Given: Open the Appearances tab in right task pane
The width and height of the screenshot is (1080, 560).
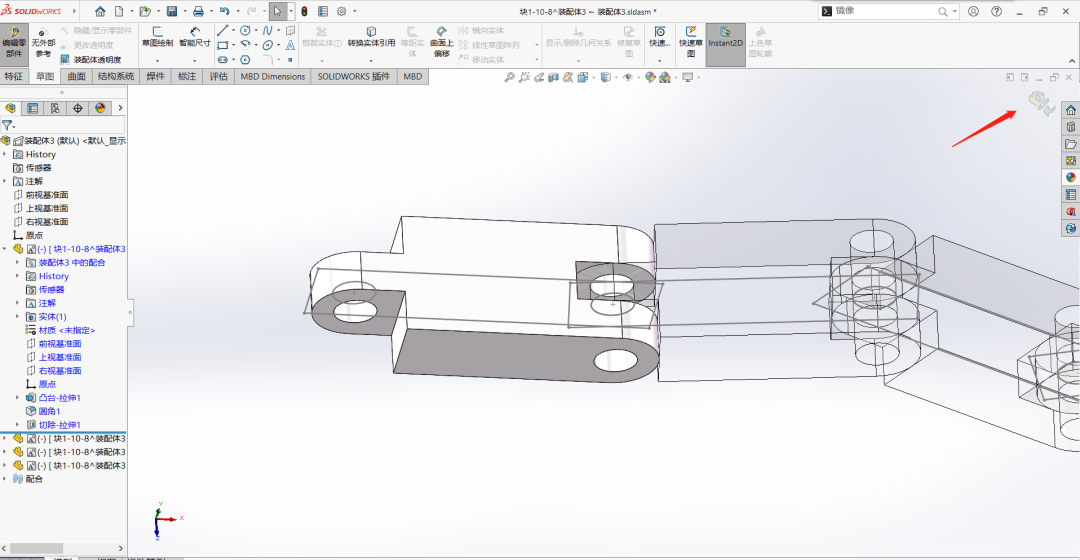Looking at the screenshot, I should (1071, 177).
